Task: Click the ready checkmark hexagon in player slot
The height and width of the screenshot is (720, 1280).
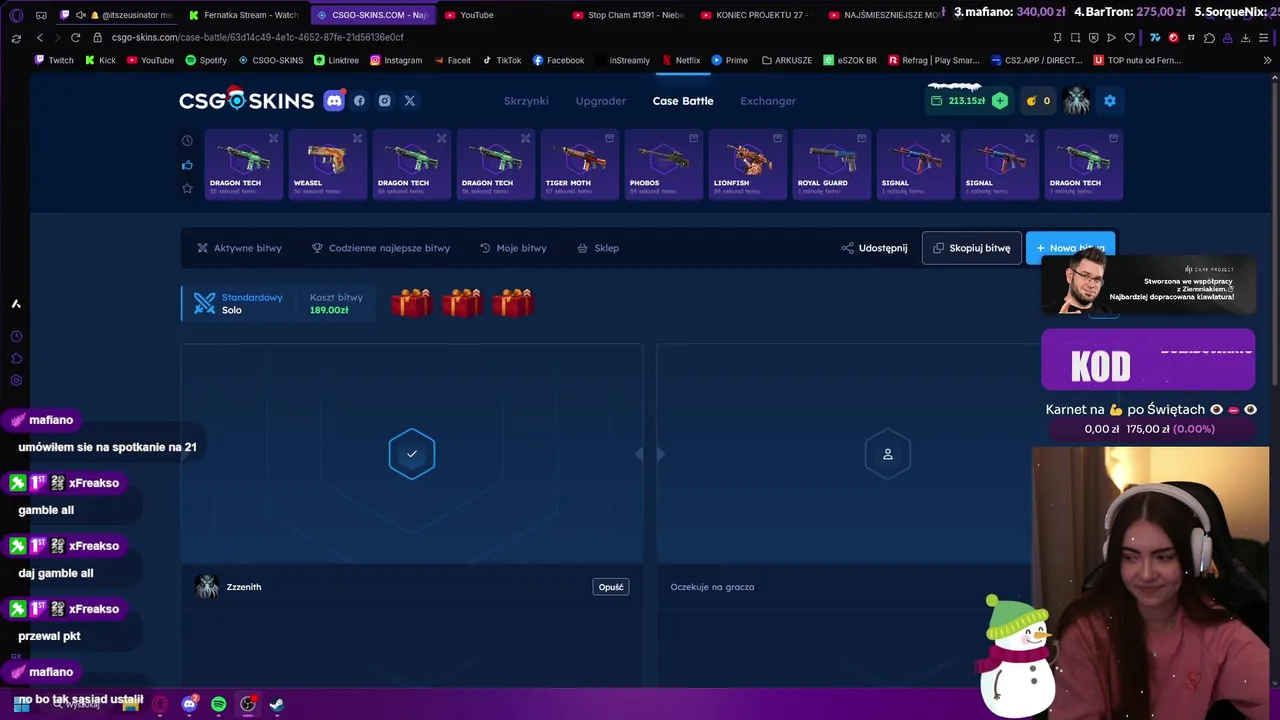Action: (412, 454)
